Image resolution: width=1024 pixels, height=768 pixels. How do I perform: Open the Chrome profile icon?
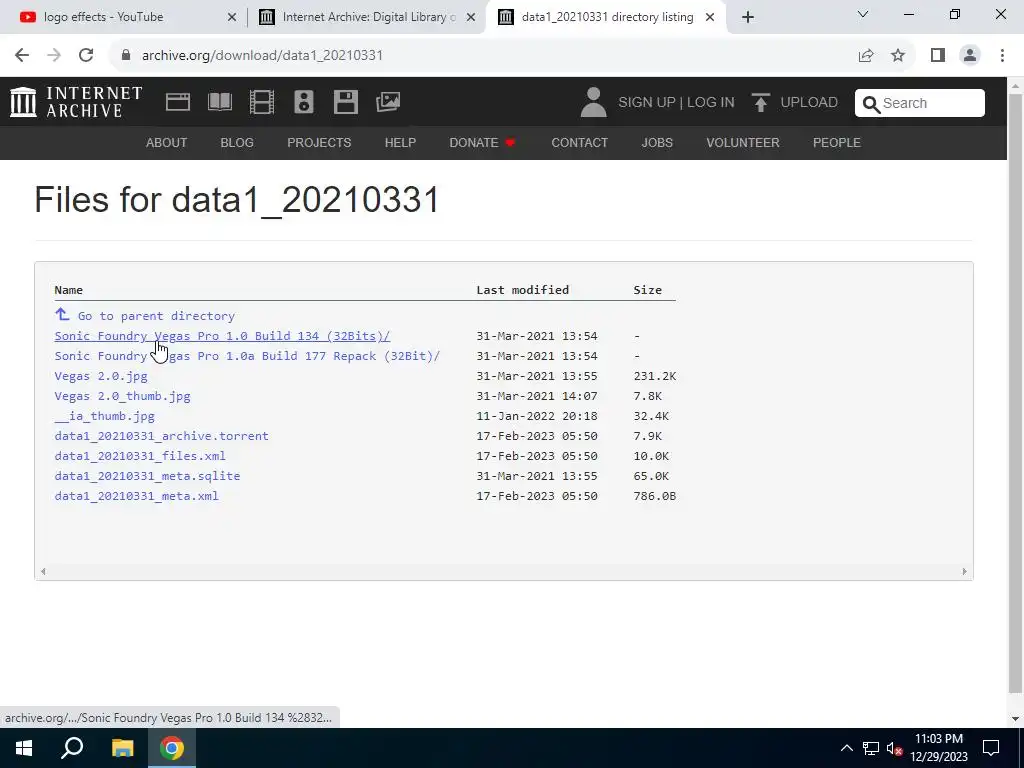tap(970, 56)
